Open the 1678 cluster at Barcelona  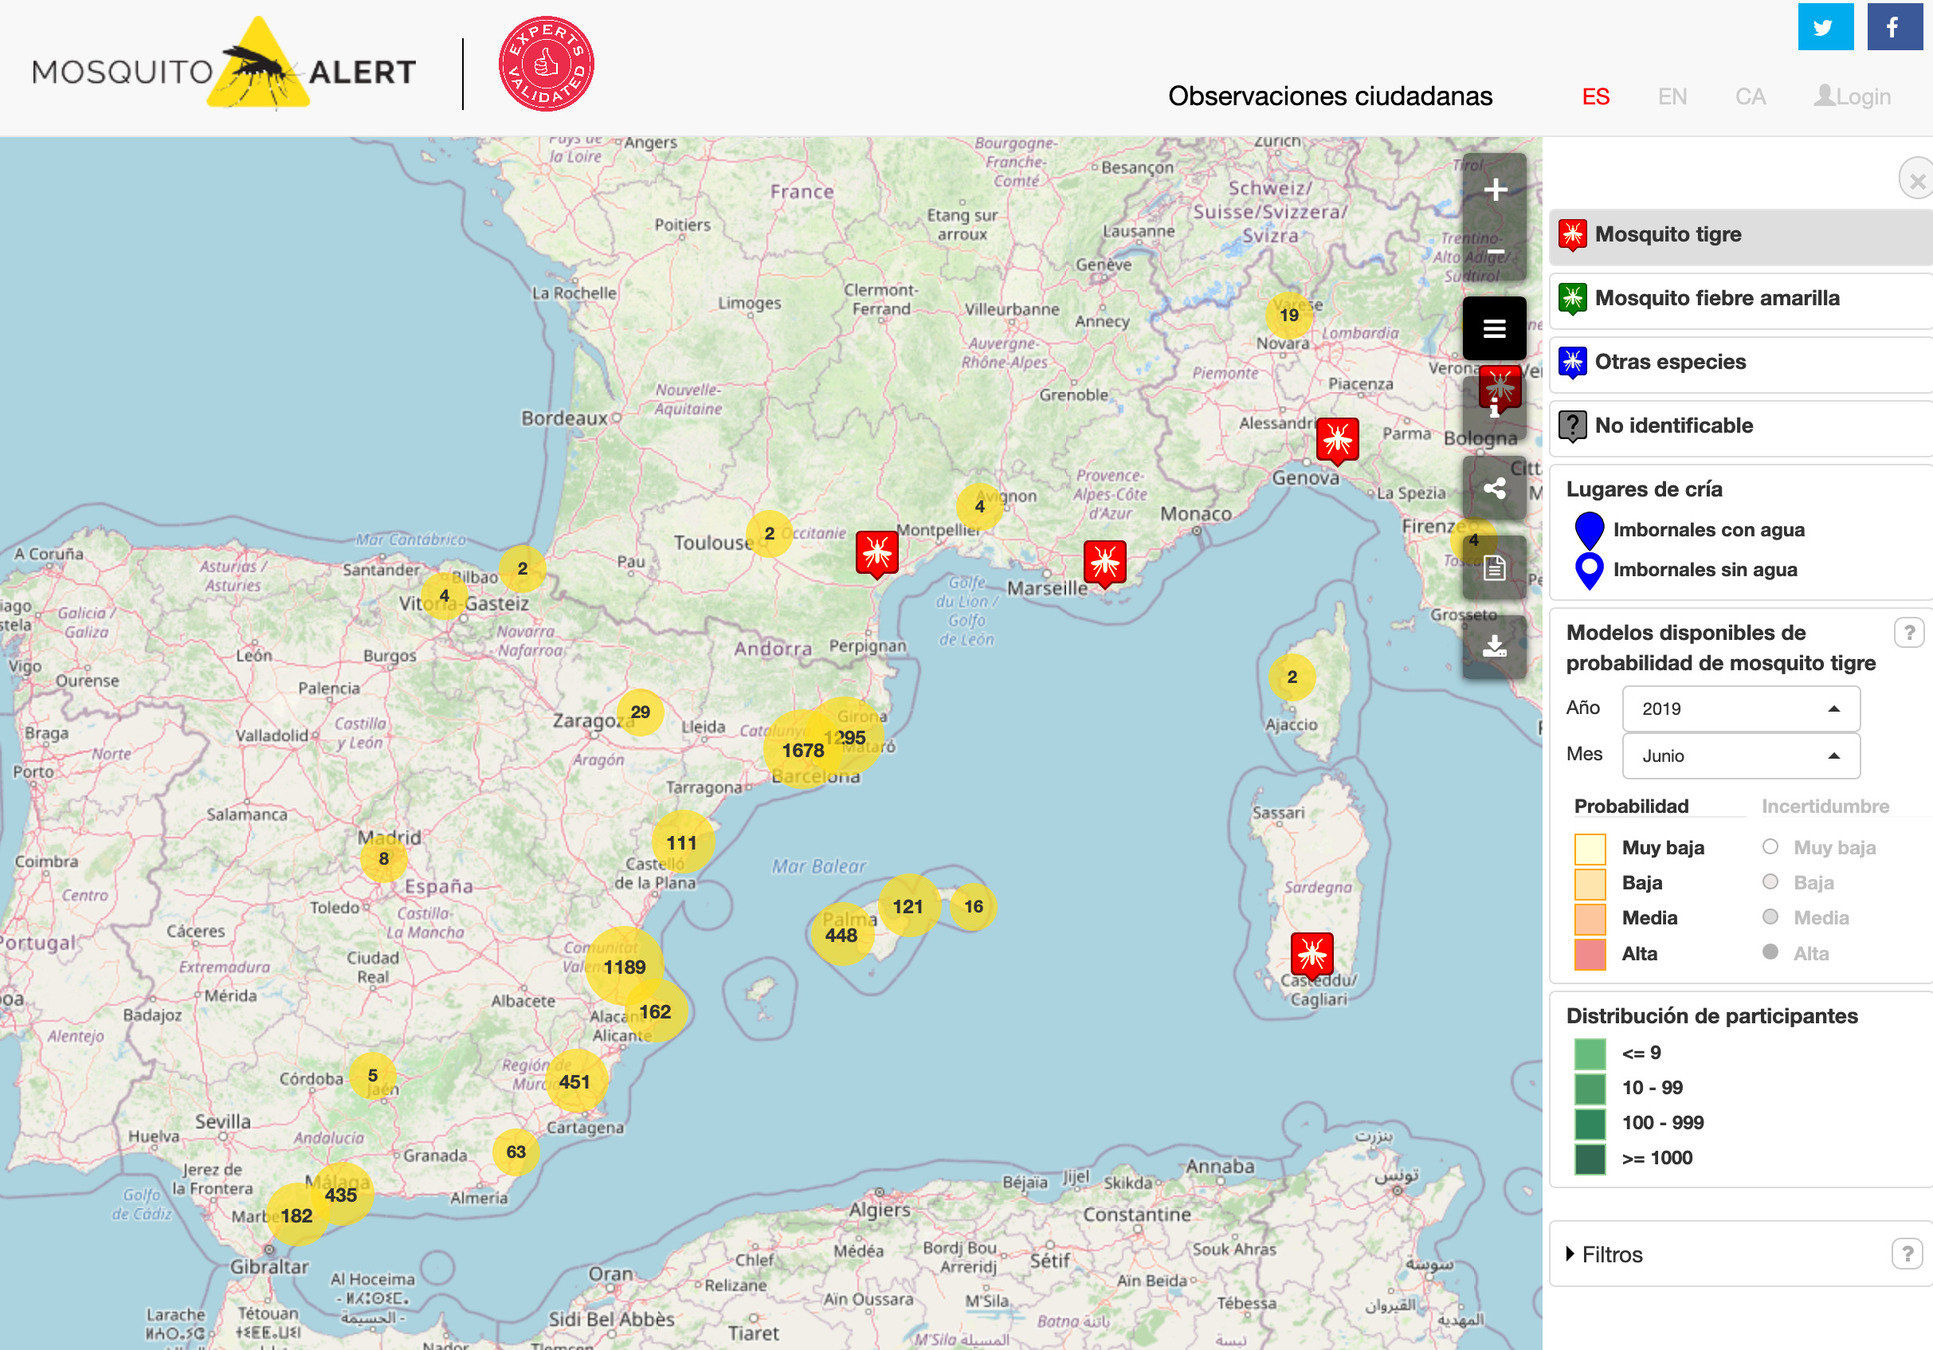(x=803, y=750)
